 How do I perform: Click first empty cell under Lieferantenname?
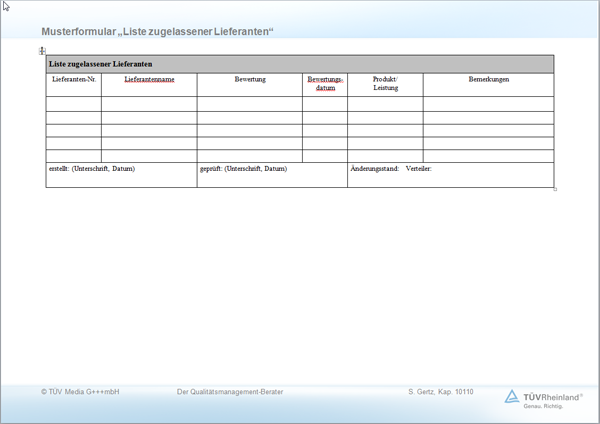click(149, 104)
